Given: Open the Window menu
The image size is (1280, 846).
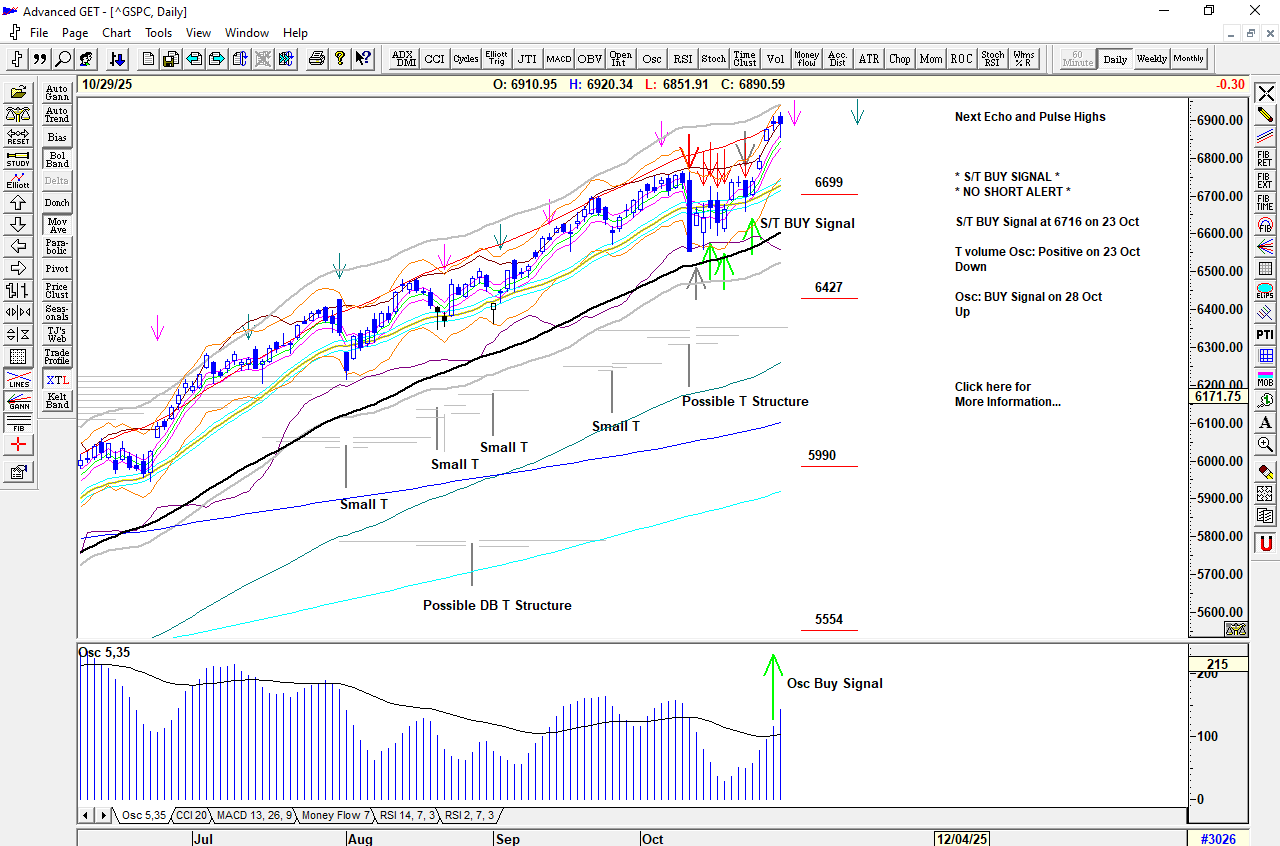Looking at the screenshot, I should [x=246, y=32].
